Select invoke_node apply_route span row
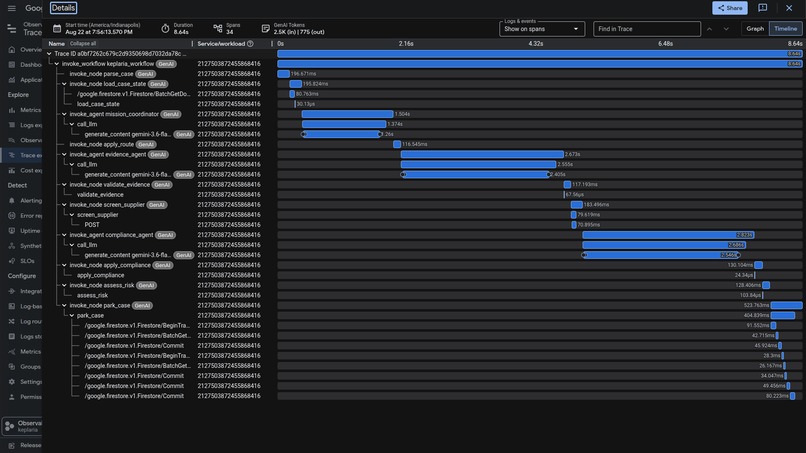The image size is (806, 453). [424, 144]
